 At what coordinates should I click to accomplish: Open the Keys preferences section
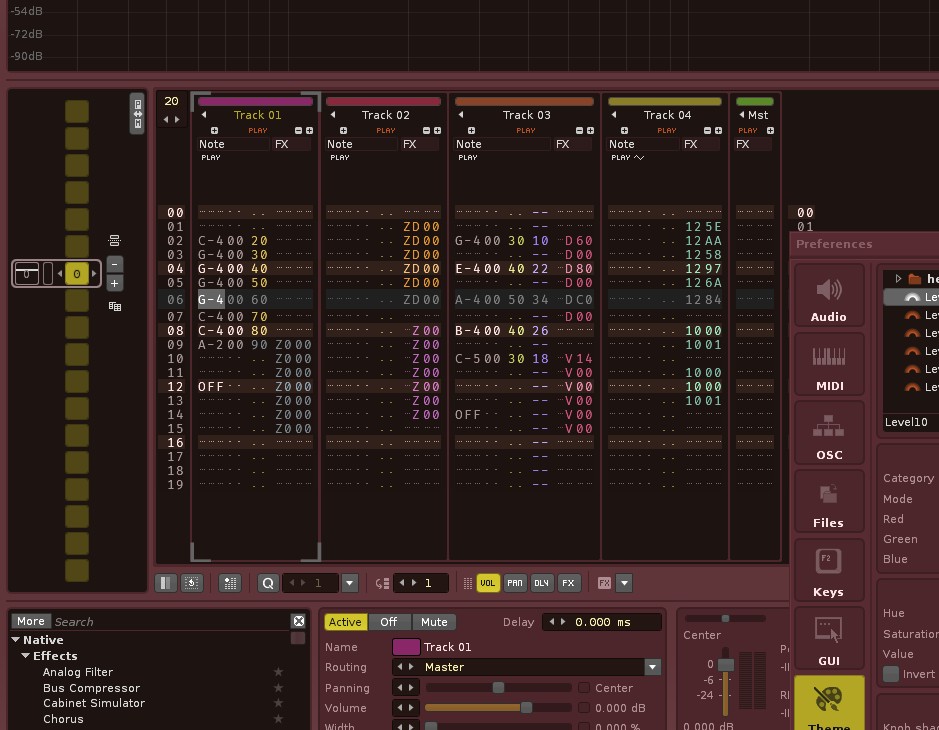829,570
